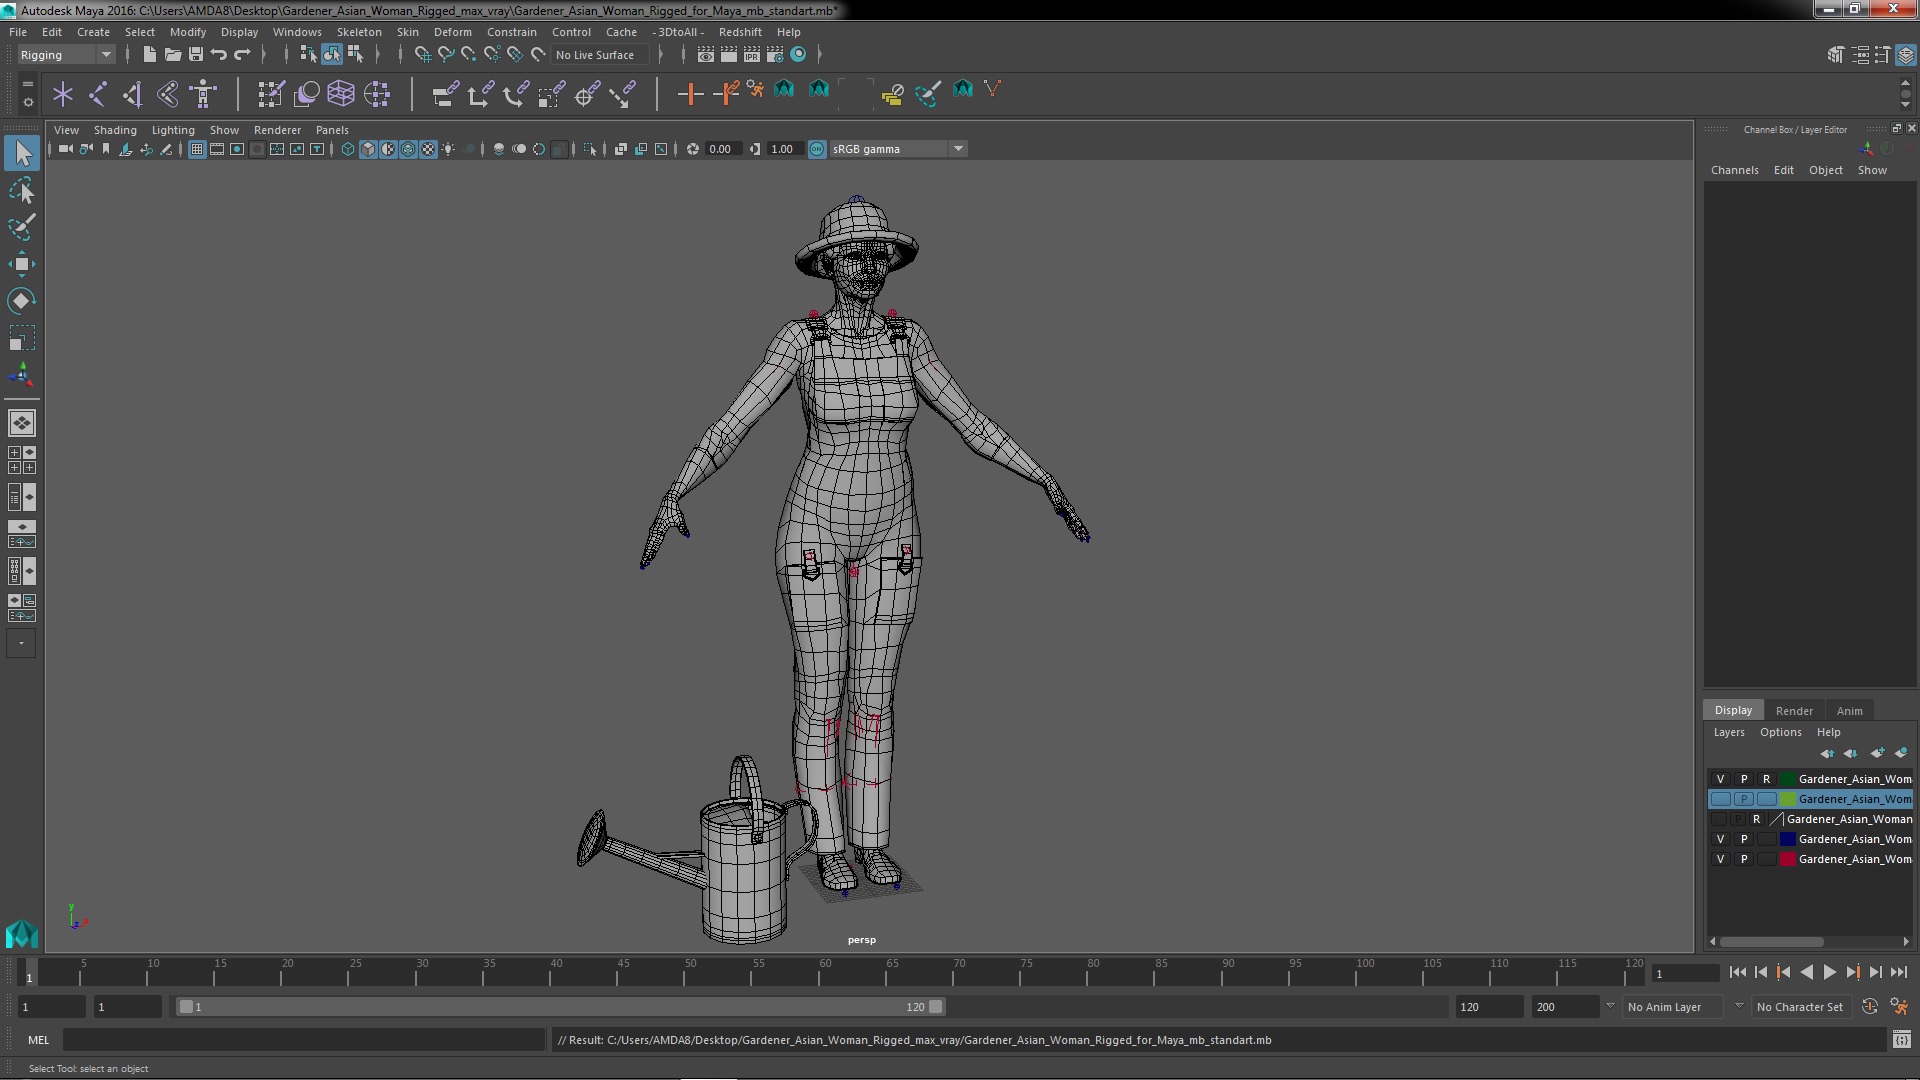Click Move selected layer up icon
The width and height of the screenshot is (1920, 1080).
click(1827, 753)
